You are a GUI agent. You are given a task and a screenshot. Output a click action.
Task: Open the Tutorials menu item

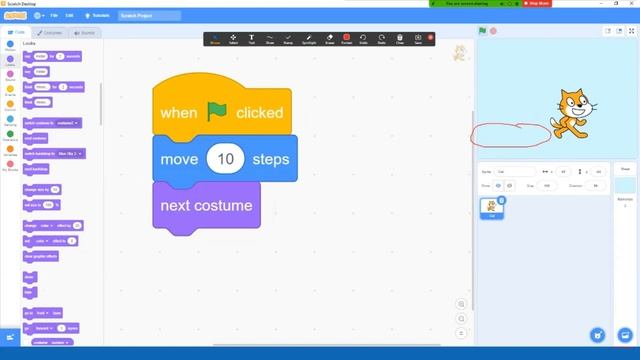coord(97,16)
